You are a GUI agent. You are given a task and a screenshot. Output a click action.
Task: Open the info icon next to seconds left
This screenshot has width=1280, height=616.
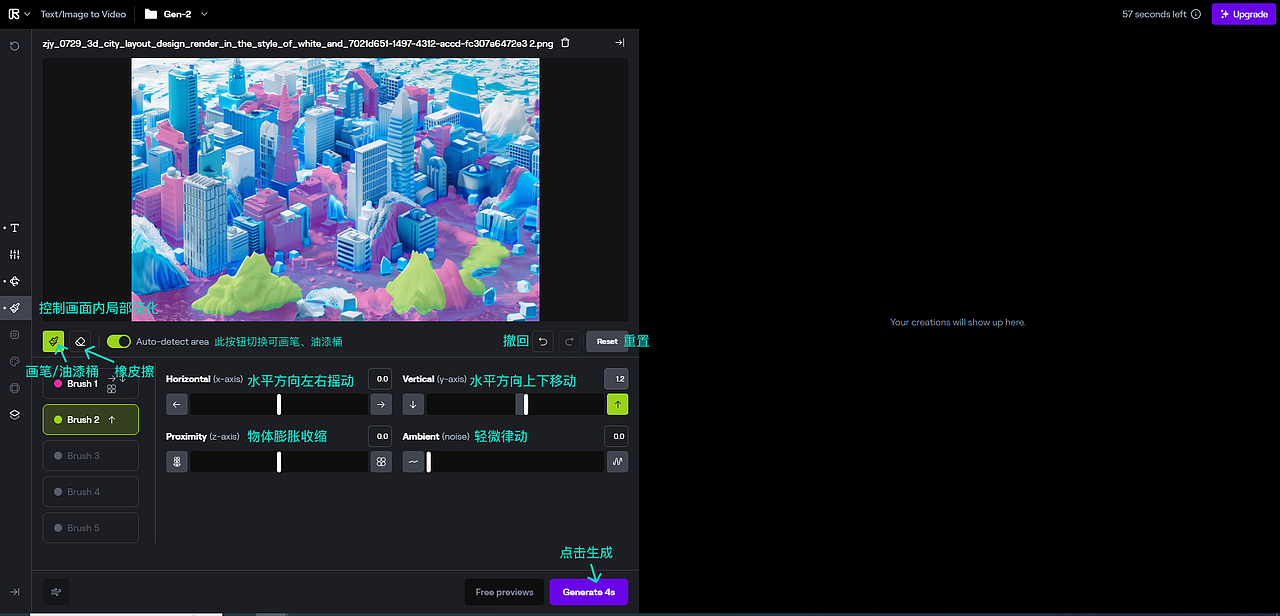pyautogui.click(x=1196, y=14)
